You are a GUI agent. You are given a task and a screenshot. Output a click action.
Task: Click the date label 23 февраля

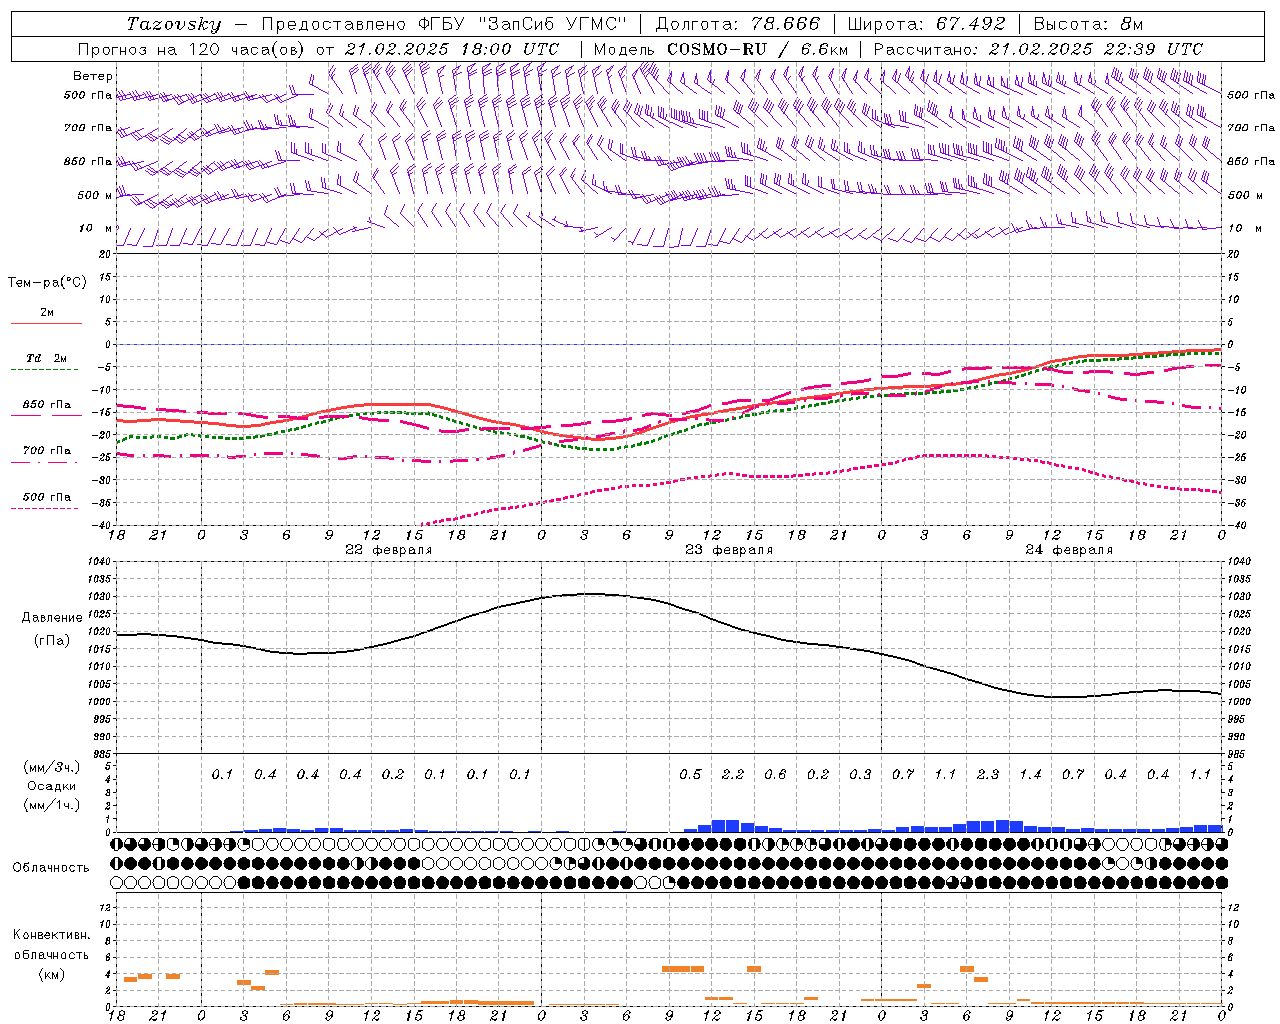coord(729,550)
